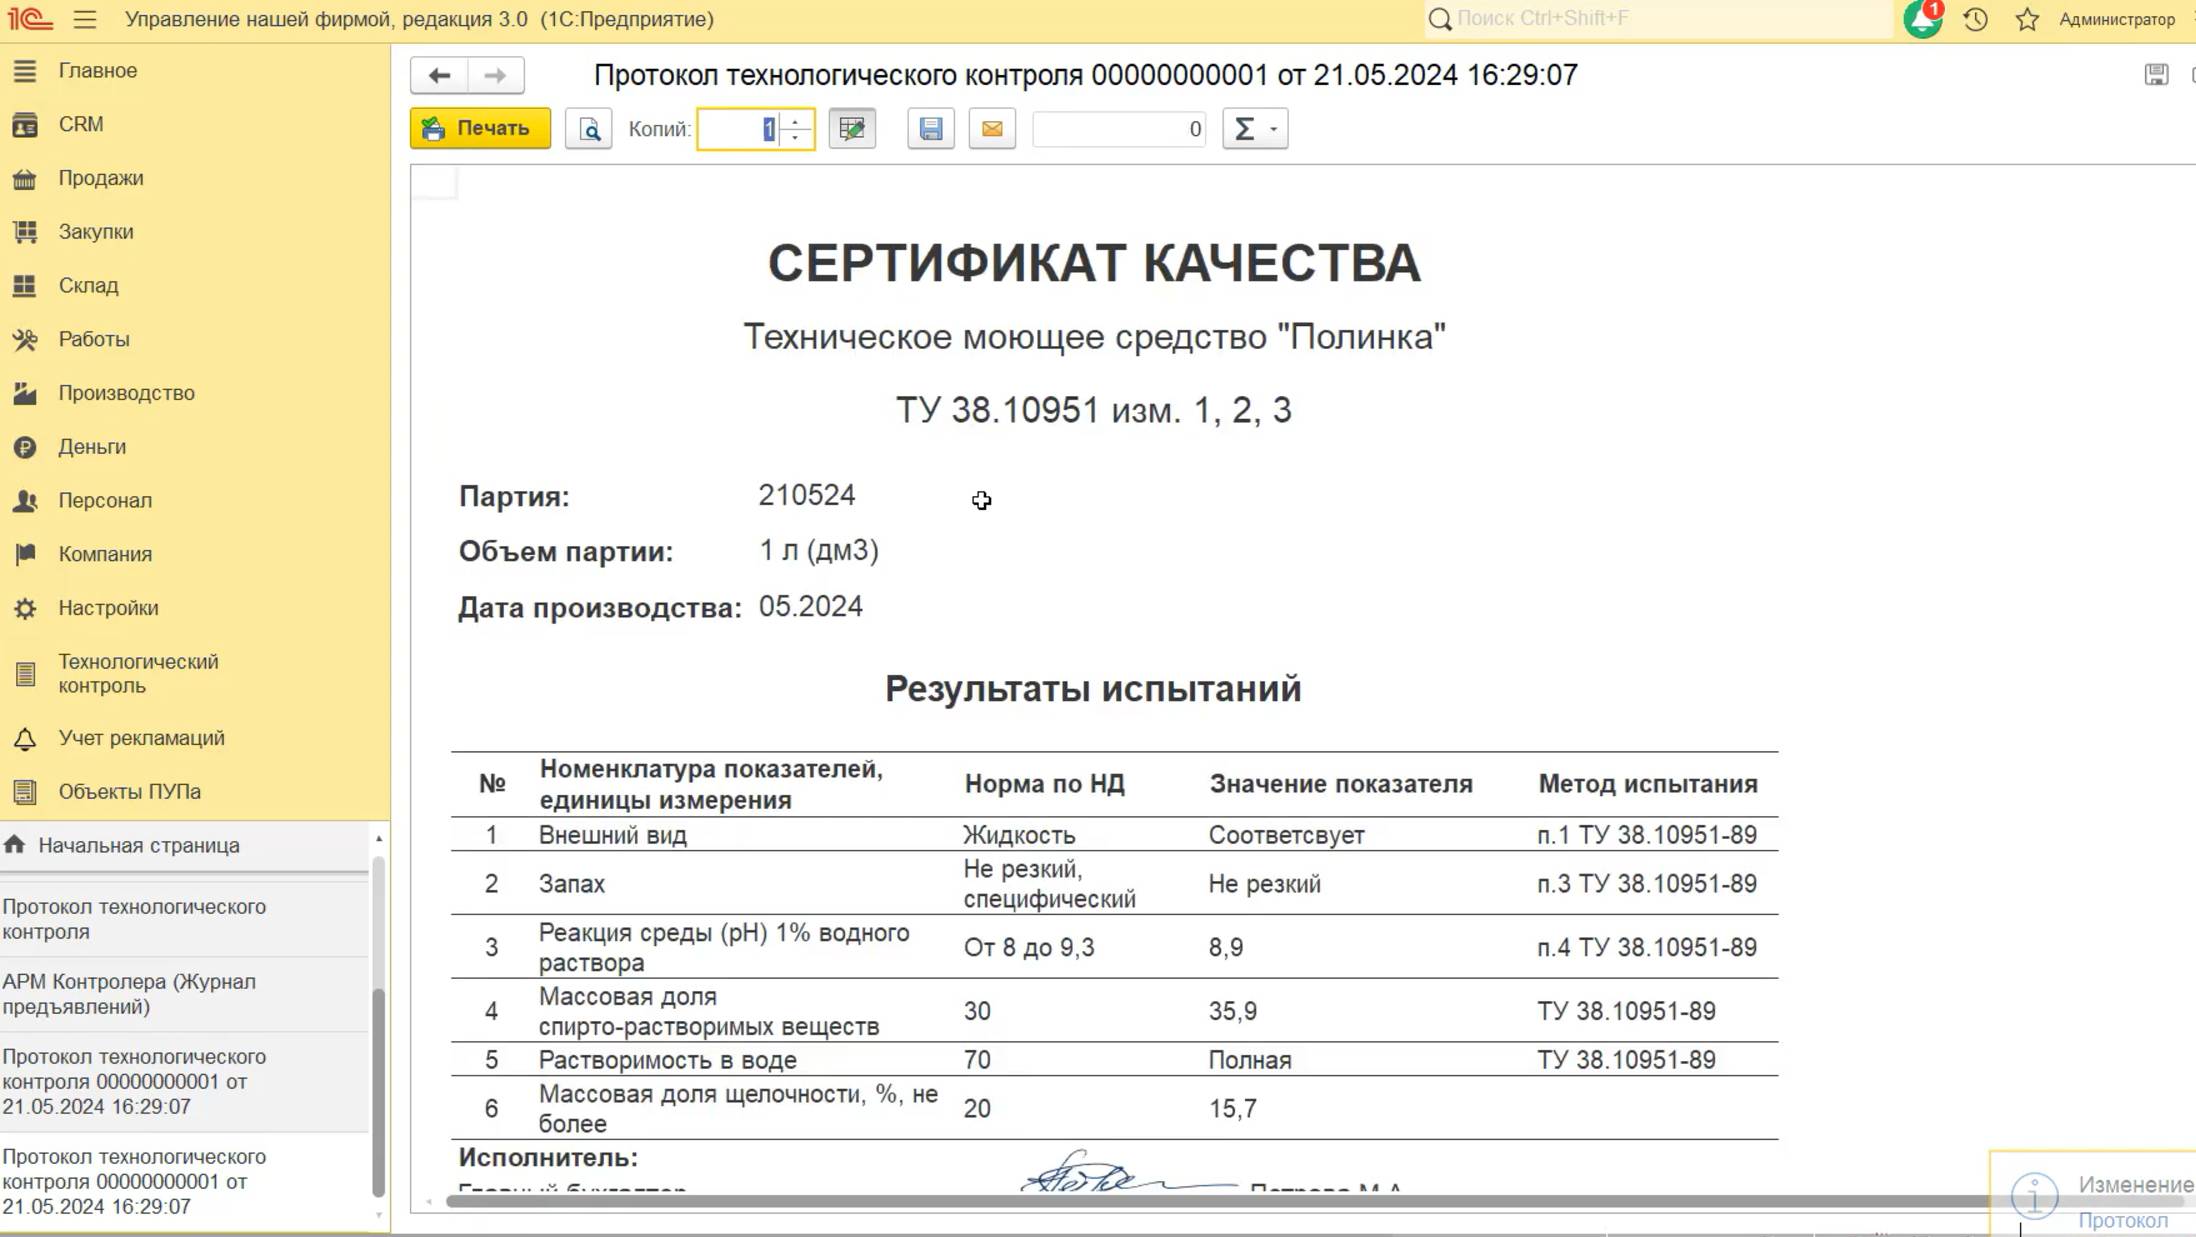Save the certificate with the diskette icon
The image size is (2196, 1237).
(930, 129)
